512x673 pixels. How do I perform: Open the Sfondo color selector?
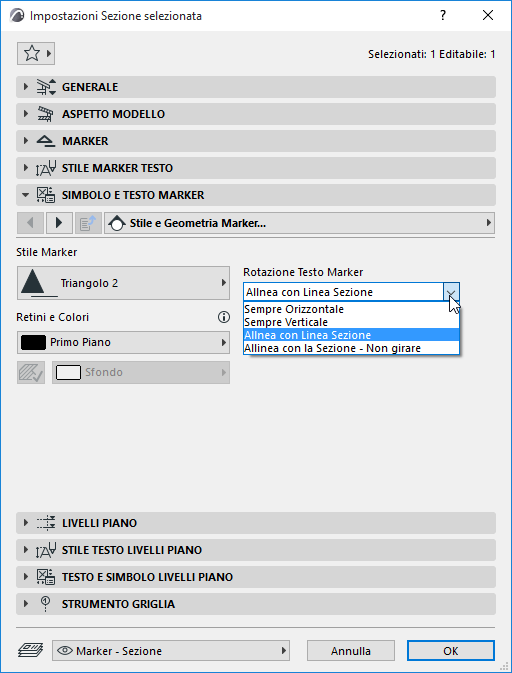tap(141, 373)
